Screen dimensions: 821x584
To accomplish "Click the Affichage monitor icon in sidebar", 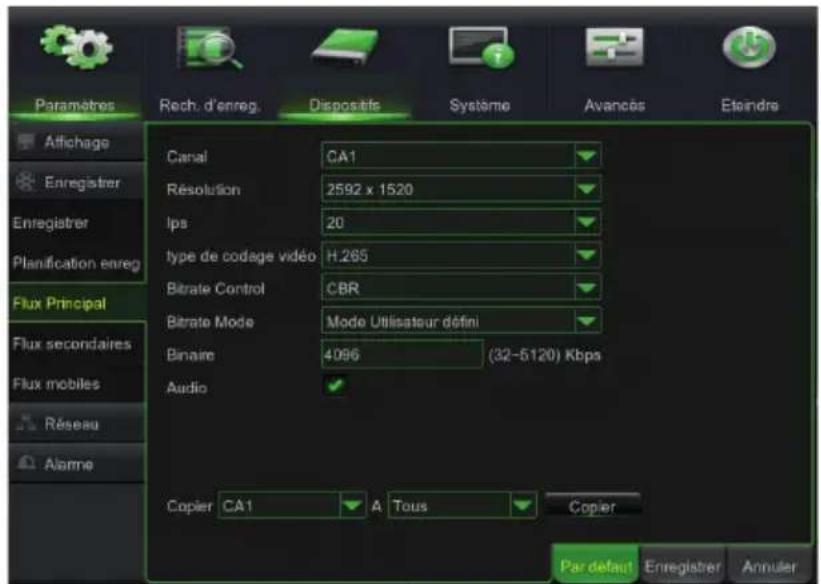I will point(26,141).
